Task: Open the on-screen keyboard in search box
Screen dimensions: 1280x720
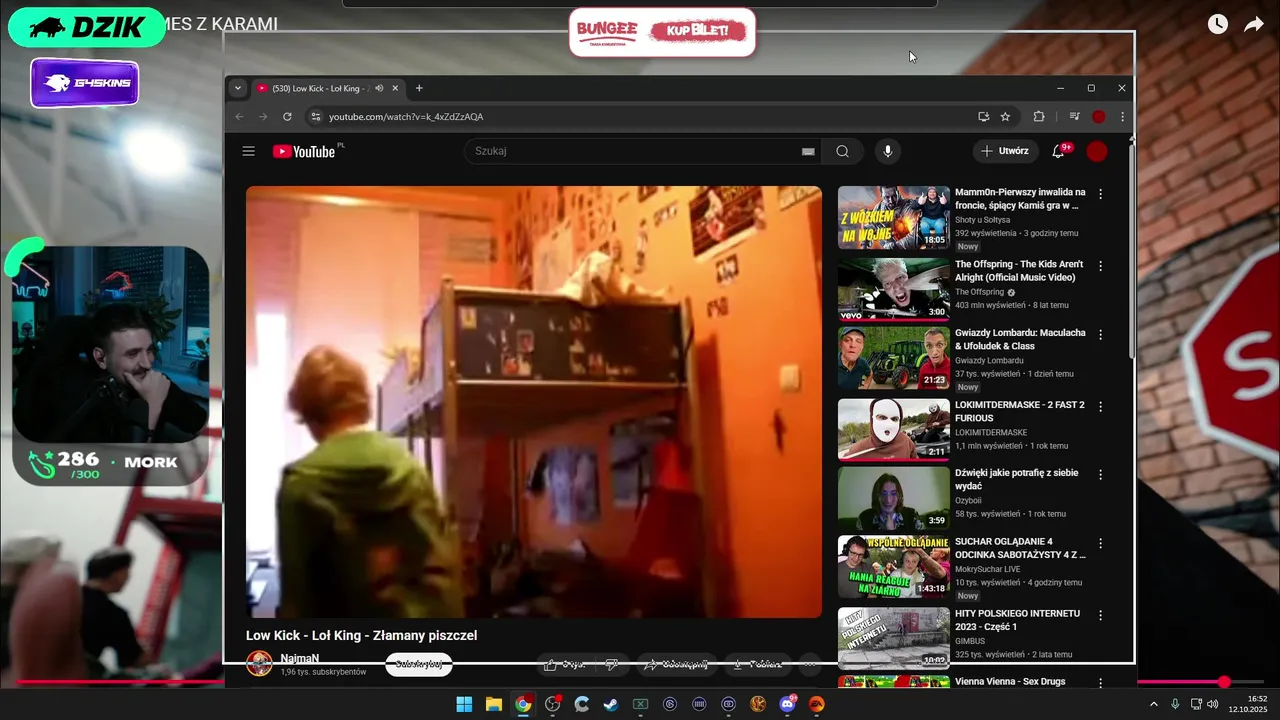Action: tap(808, 151)
